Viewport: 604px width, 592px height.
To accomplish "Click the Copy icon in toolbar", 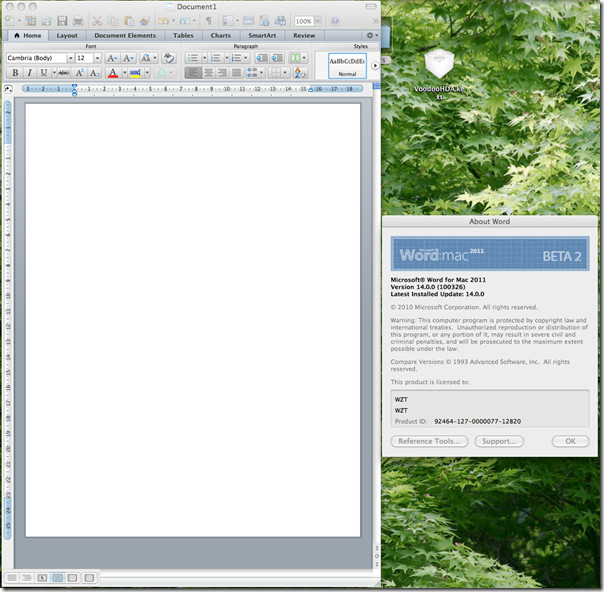I will point(113,20).
